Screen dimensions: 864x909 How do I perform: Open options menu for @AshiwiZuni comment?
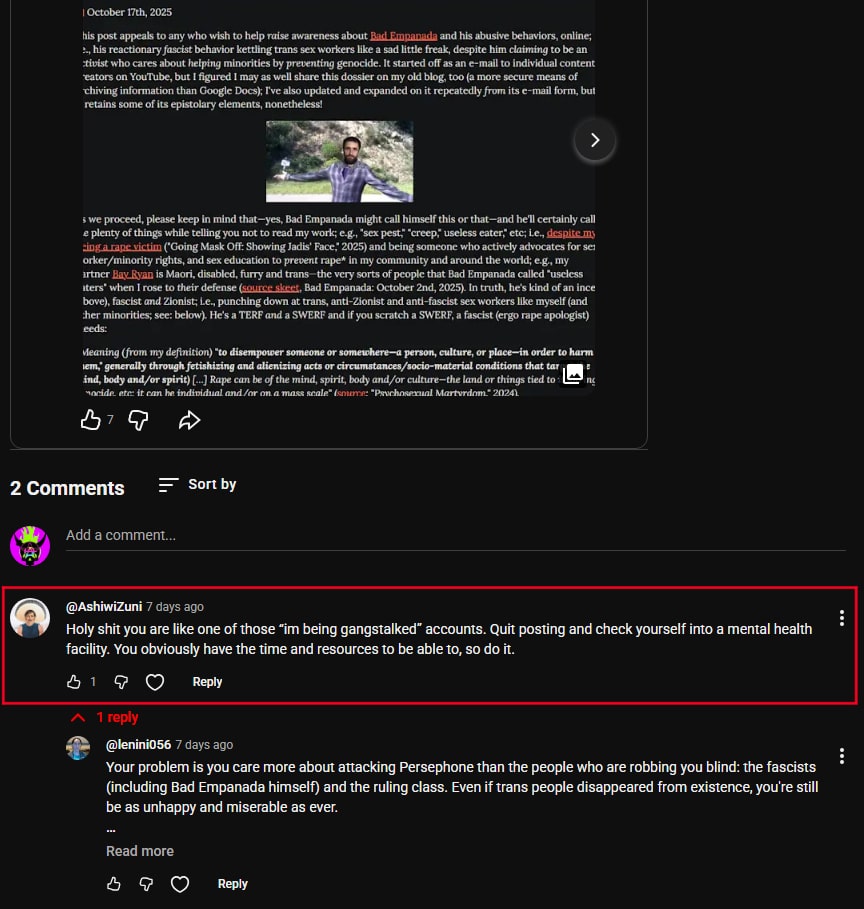pyautogui.click(x=841, y=618)
